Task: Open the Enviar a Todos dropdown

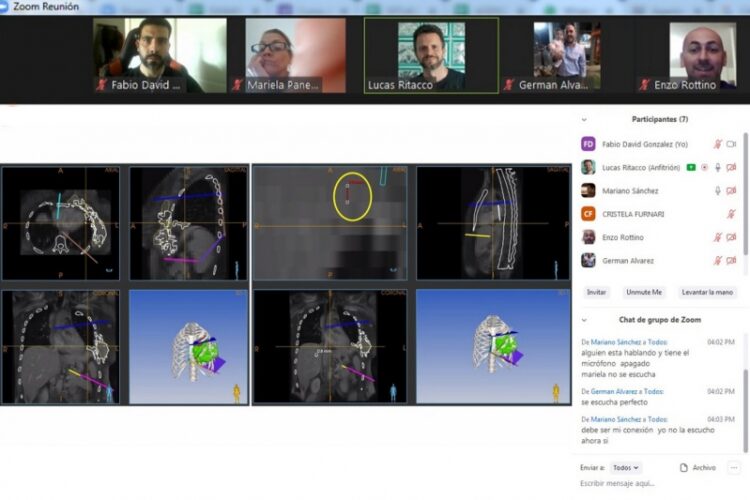Action: click(625, 467)
